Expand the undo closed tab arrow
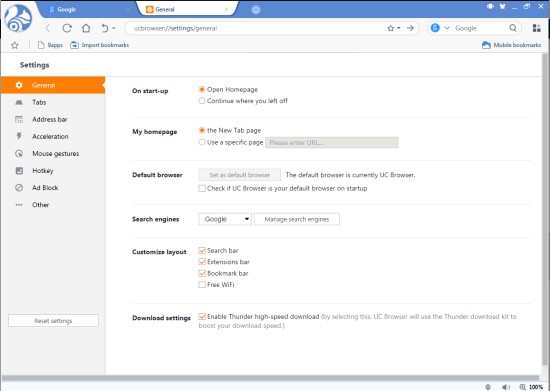 coord(114,28)
